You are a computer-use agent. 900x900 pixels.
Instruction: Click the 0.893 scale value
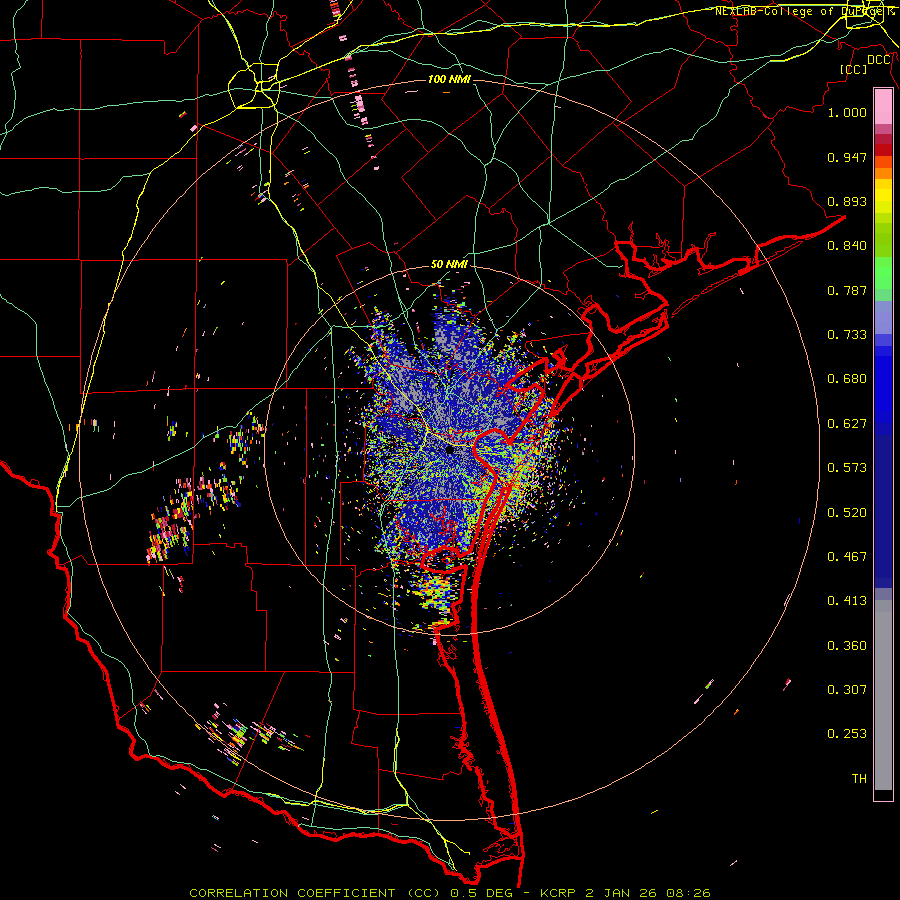pos(847,201)
